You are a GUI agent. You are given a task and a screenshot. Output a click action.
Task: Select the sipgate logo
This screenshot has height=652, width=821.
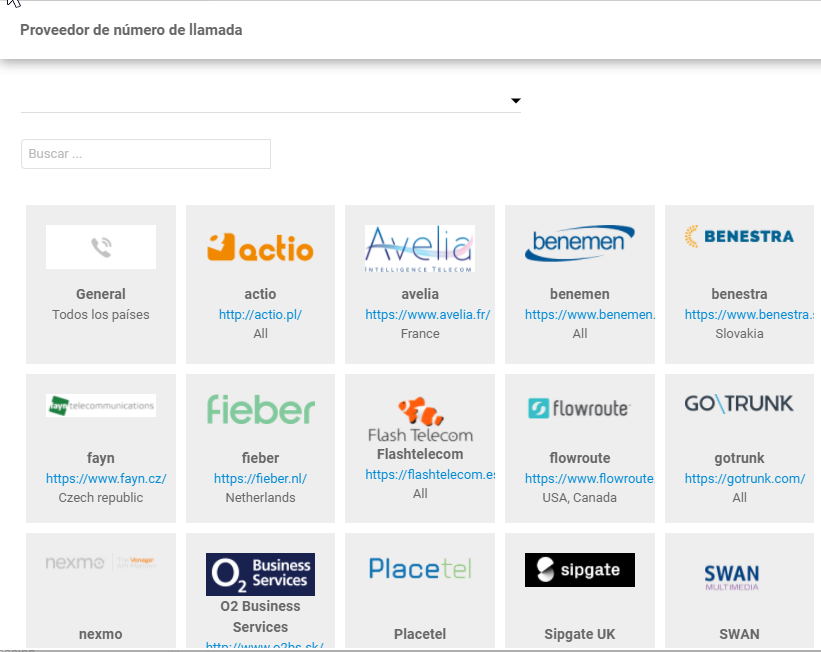click(x=580, y=569)
